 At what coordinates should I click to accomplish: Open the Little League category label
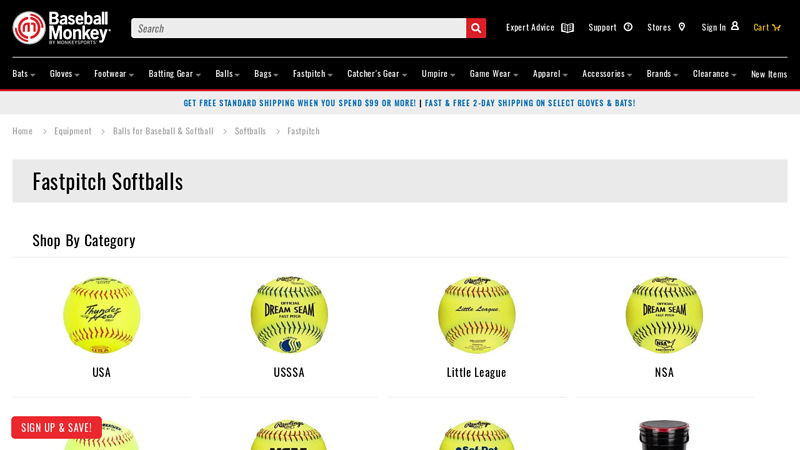[477, 372]
